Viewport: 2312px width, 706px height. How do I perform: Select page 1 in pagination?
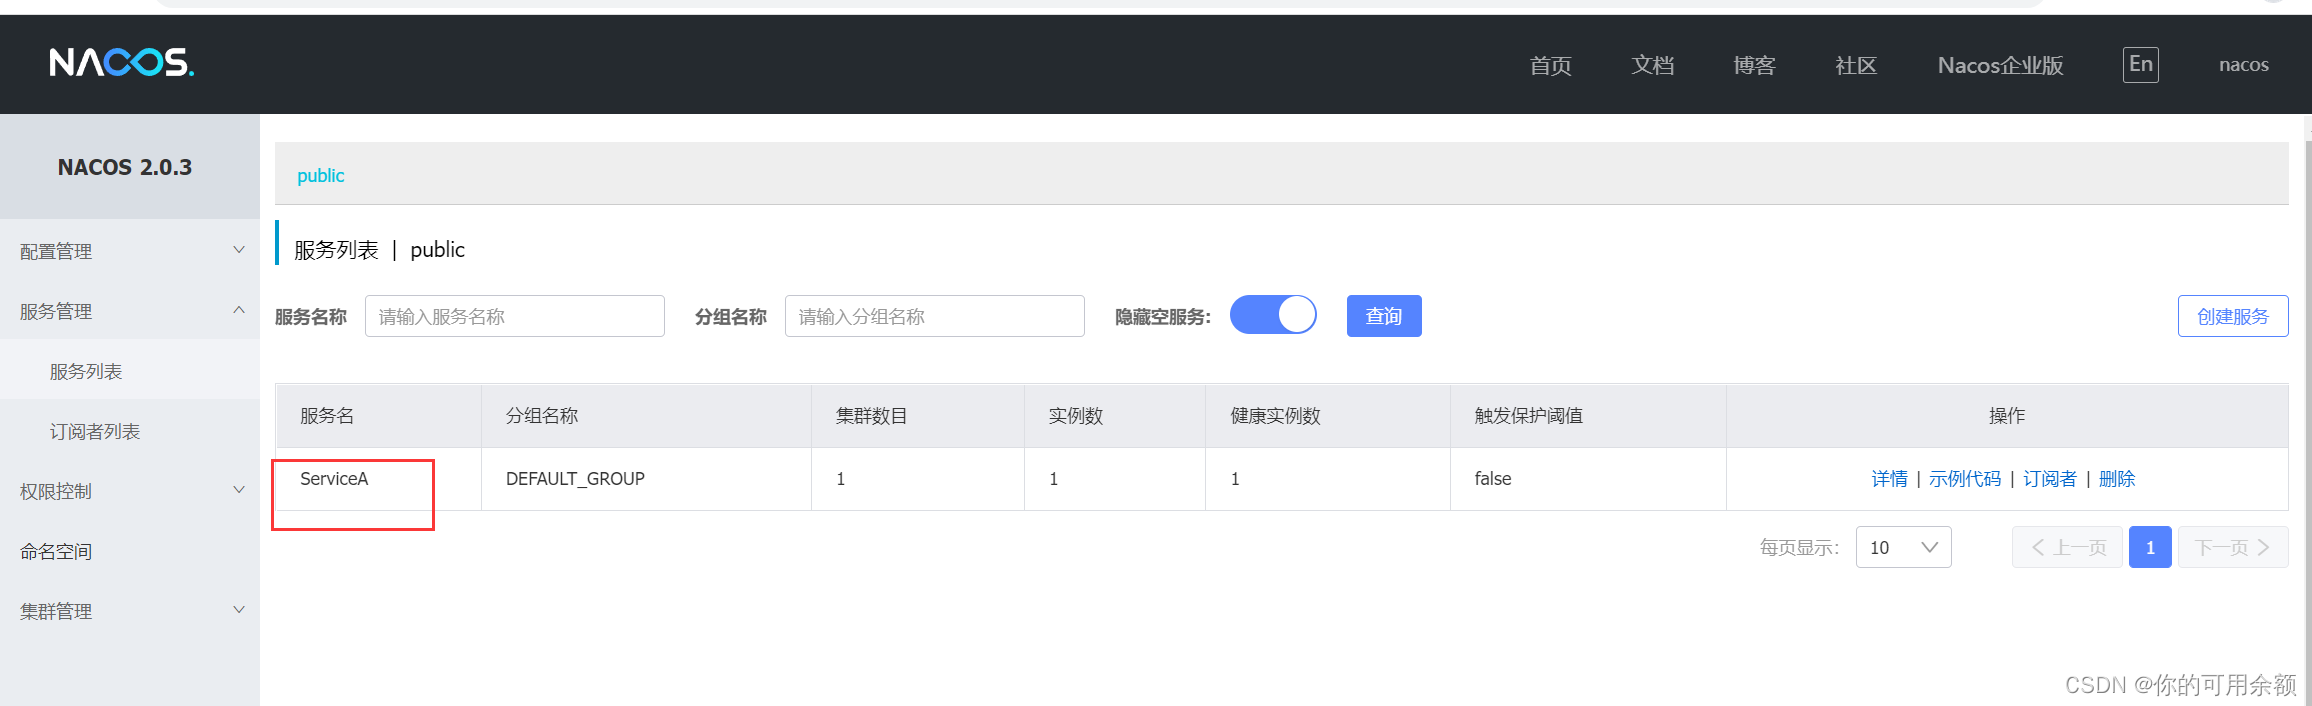click(x=2150, y=547)
